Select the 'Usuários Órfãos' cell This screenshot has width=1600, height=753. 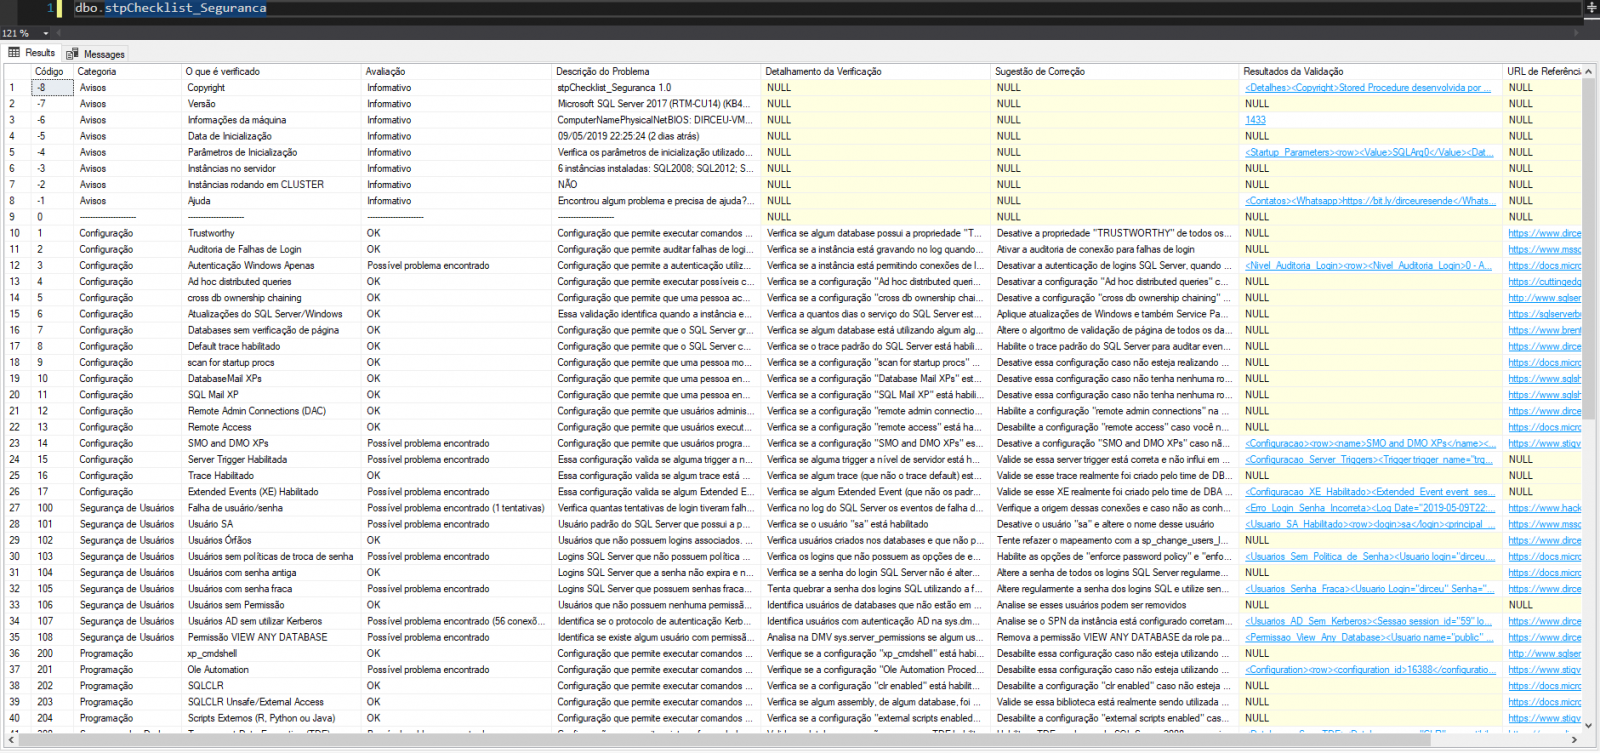(x=271, y=540)
